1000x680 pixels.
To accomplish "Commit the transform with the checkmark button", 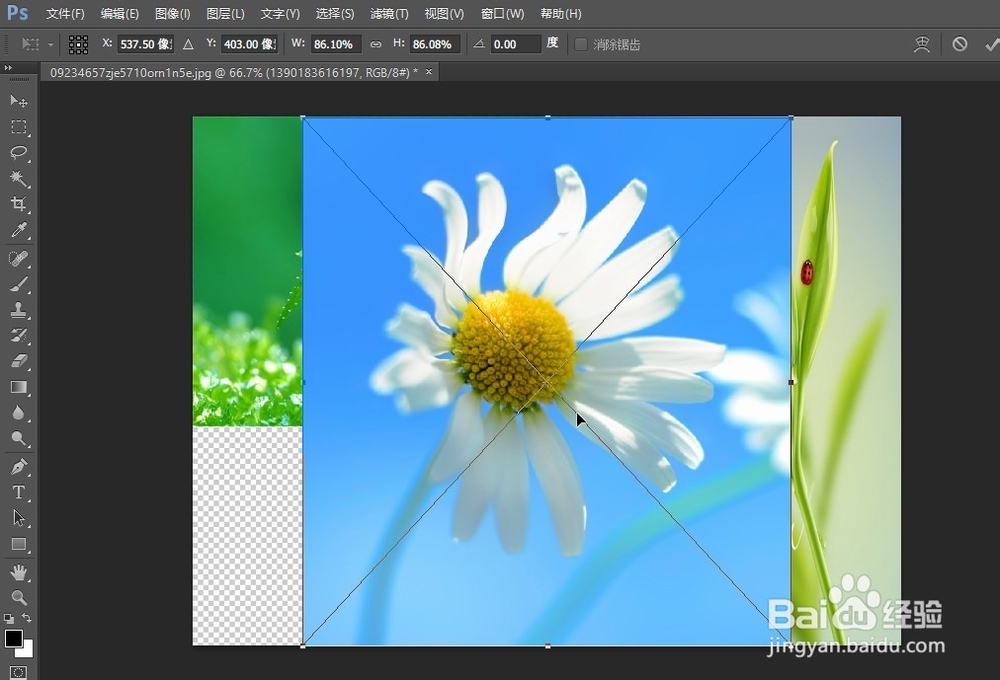I will coord(992,44).
